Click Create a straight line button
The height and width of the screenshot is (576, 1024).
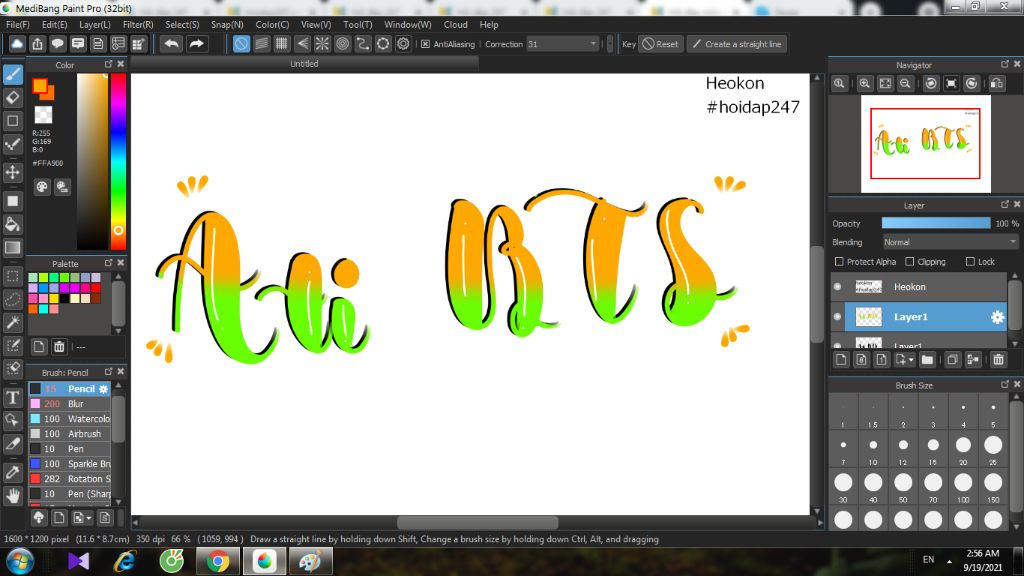click(736, 44)
